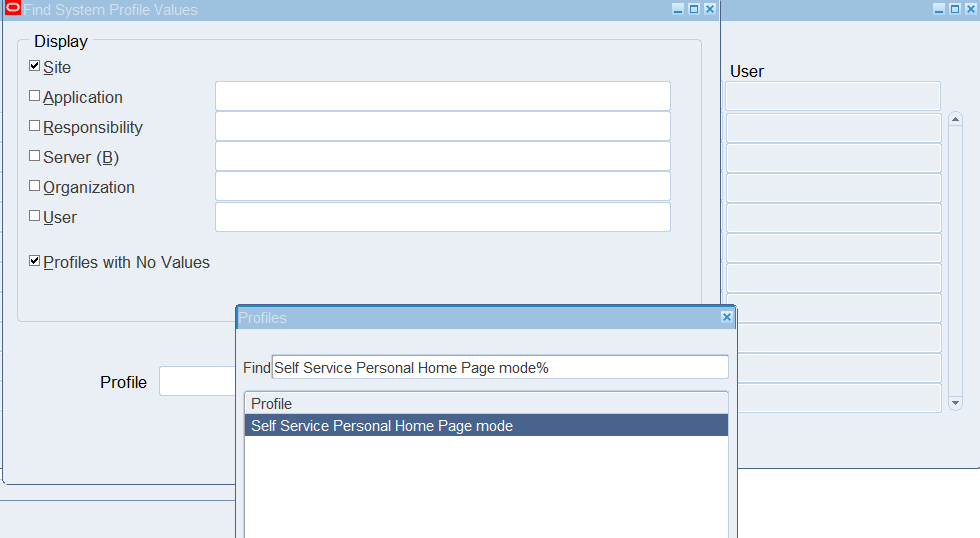This screenshot has width=980, height=538.
Task: Minimize the background User window
Action: pos(939,9)
